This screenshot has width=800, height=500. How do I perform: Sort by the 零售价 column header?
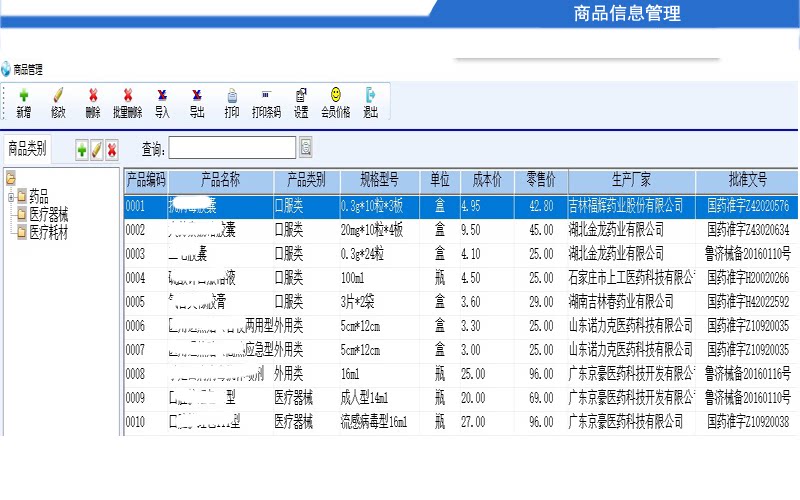click(541, 181)
